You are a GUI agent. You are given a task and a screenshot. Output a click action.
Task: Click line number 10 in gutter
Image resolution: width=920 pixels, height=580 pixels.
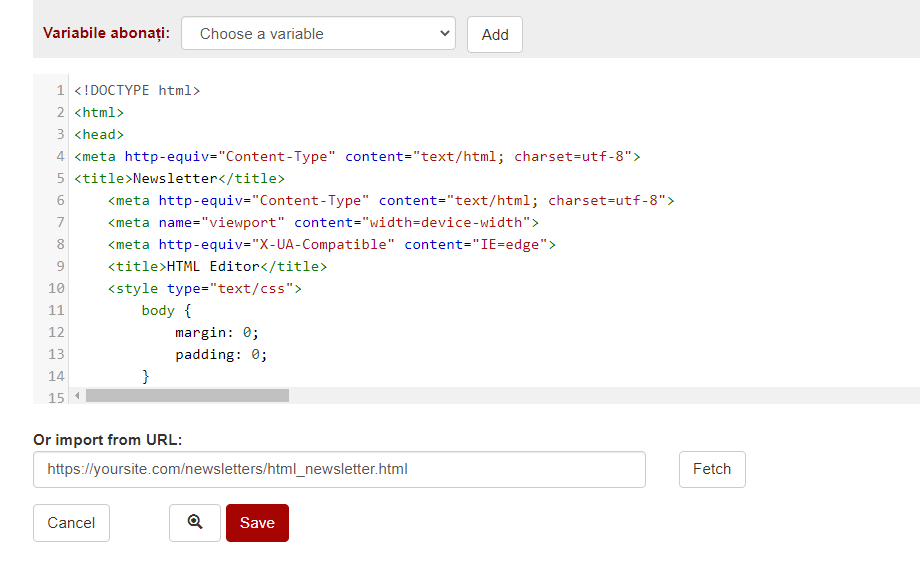point(56,289)
